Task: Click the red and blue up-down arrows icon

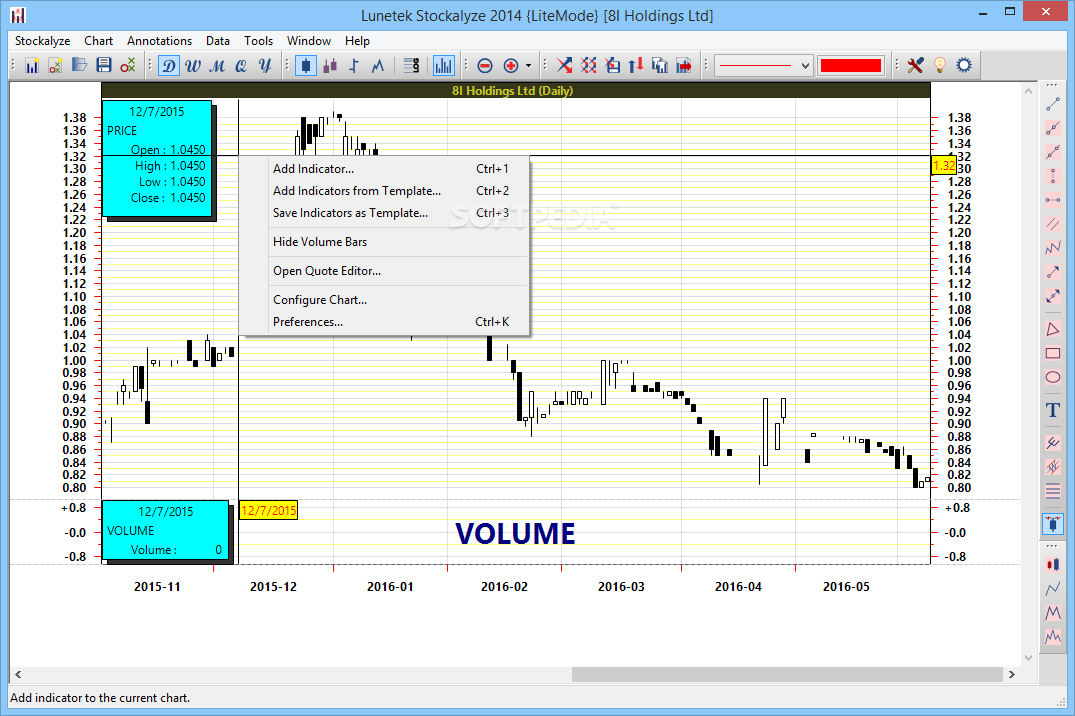Action: tap(636, 66)
